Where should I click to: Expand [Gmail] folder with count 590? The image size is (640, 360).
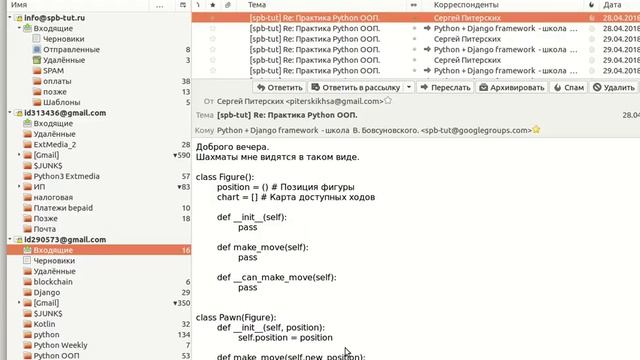19,155
